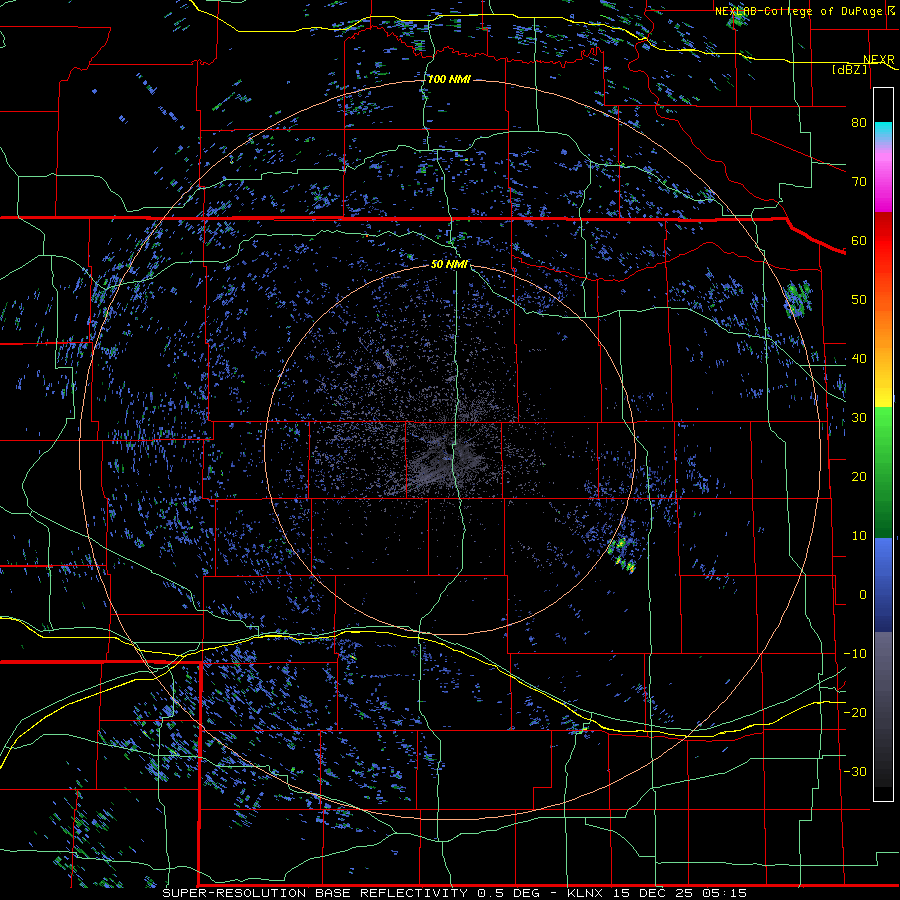
Task: Select the 20 value on dBZ scale
Action: 859,476
